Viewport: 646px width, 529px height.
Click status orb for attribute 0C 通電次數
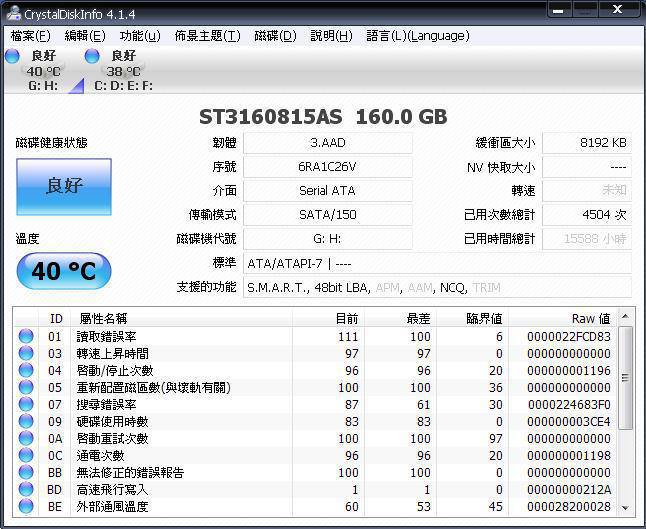[x=26, y=455]
